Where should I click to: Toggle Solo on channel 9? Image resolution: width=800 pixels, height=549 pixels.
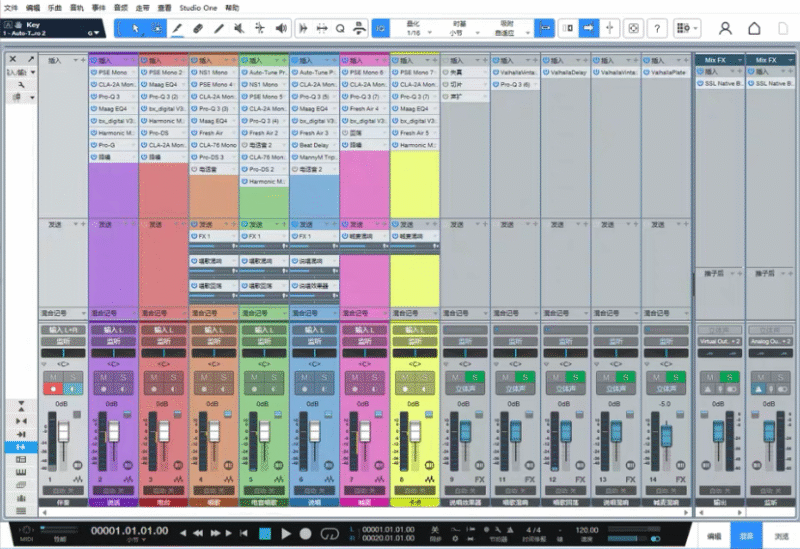tap(477, 375)
